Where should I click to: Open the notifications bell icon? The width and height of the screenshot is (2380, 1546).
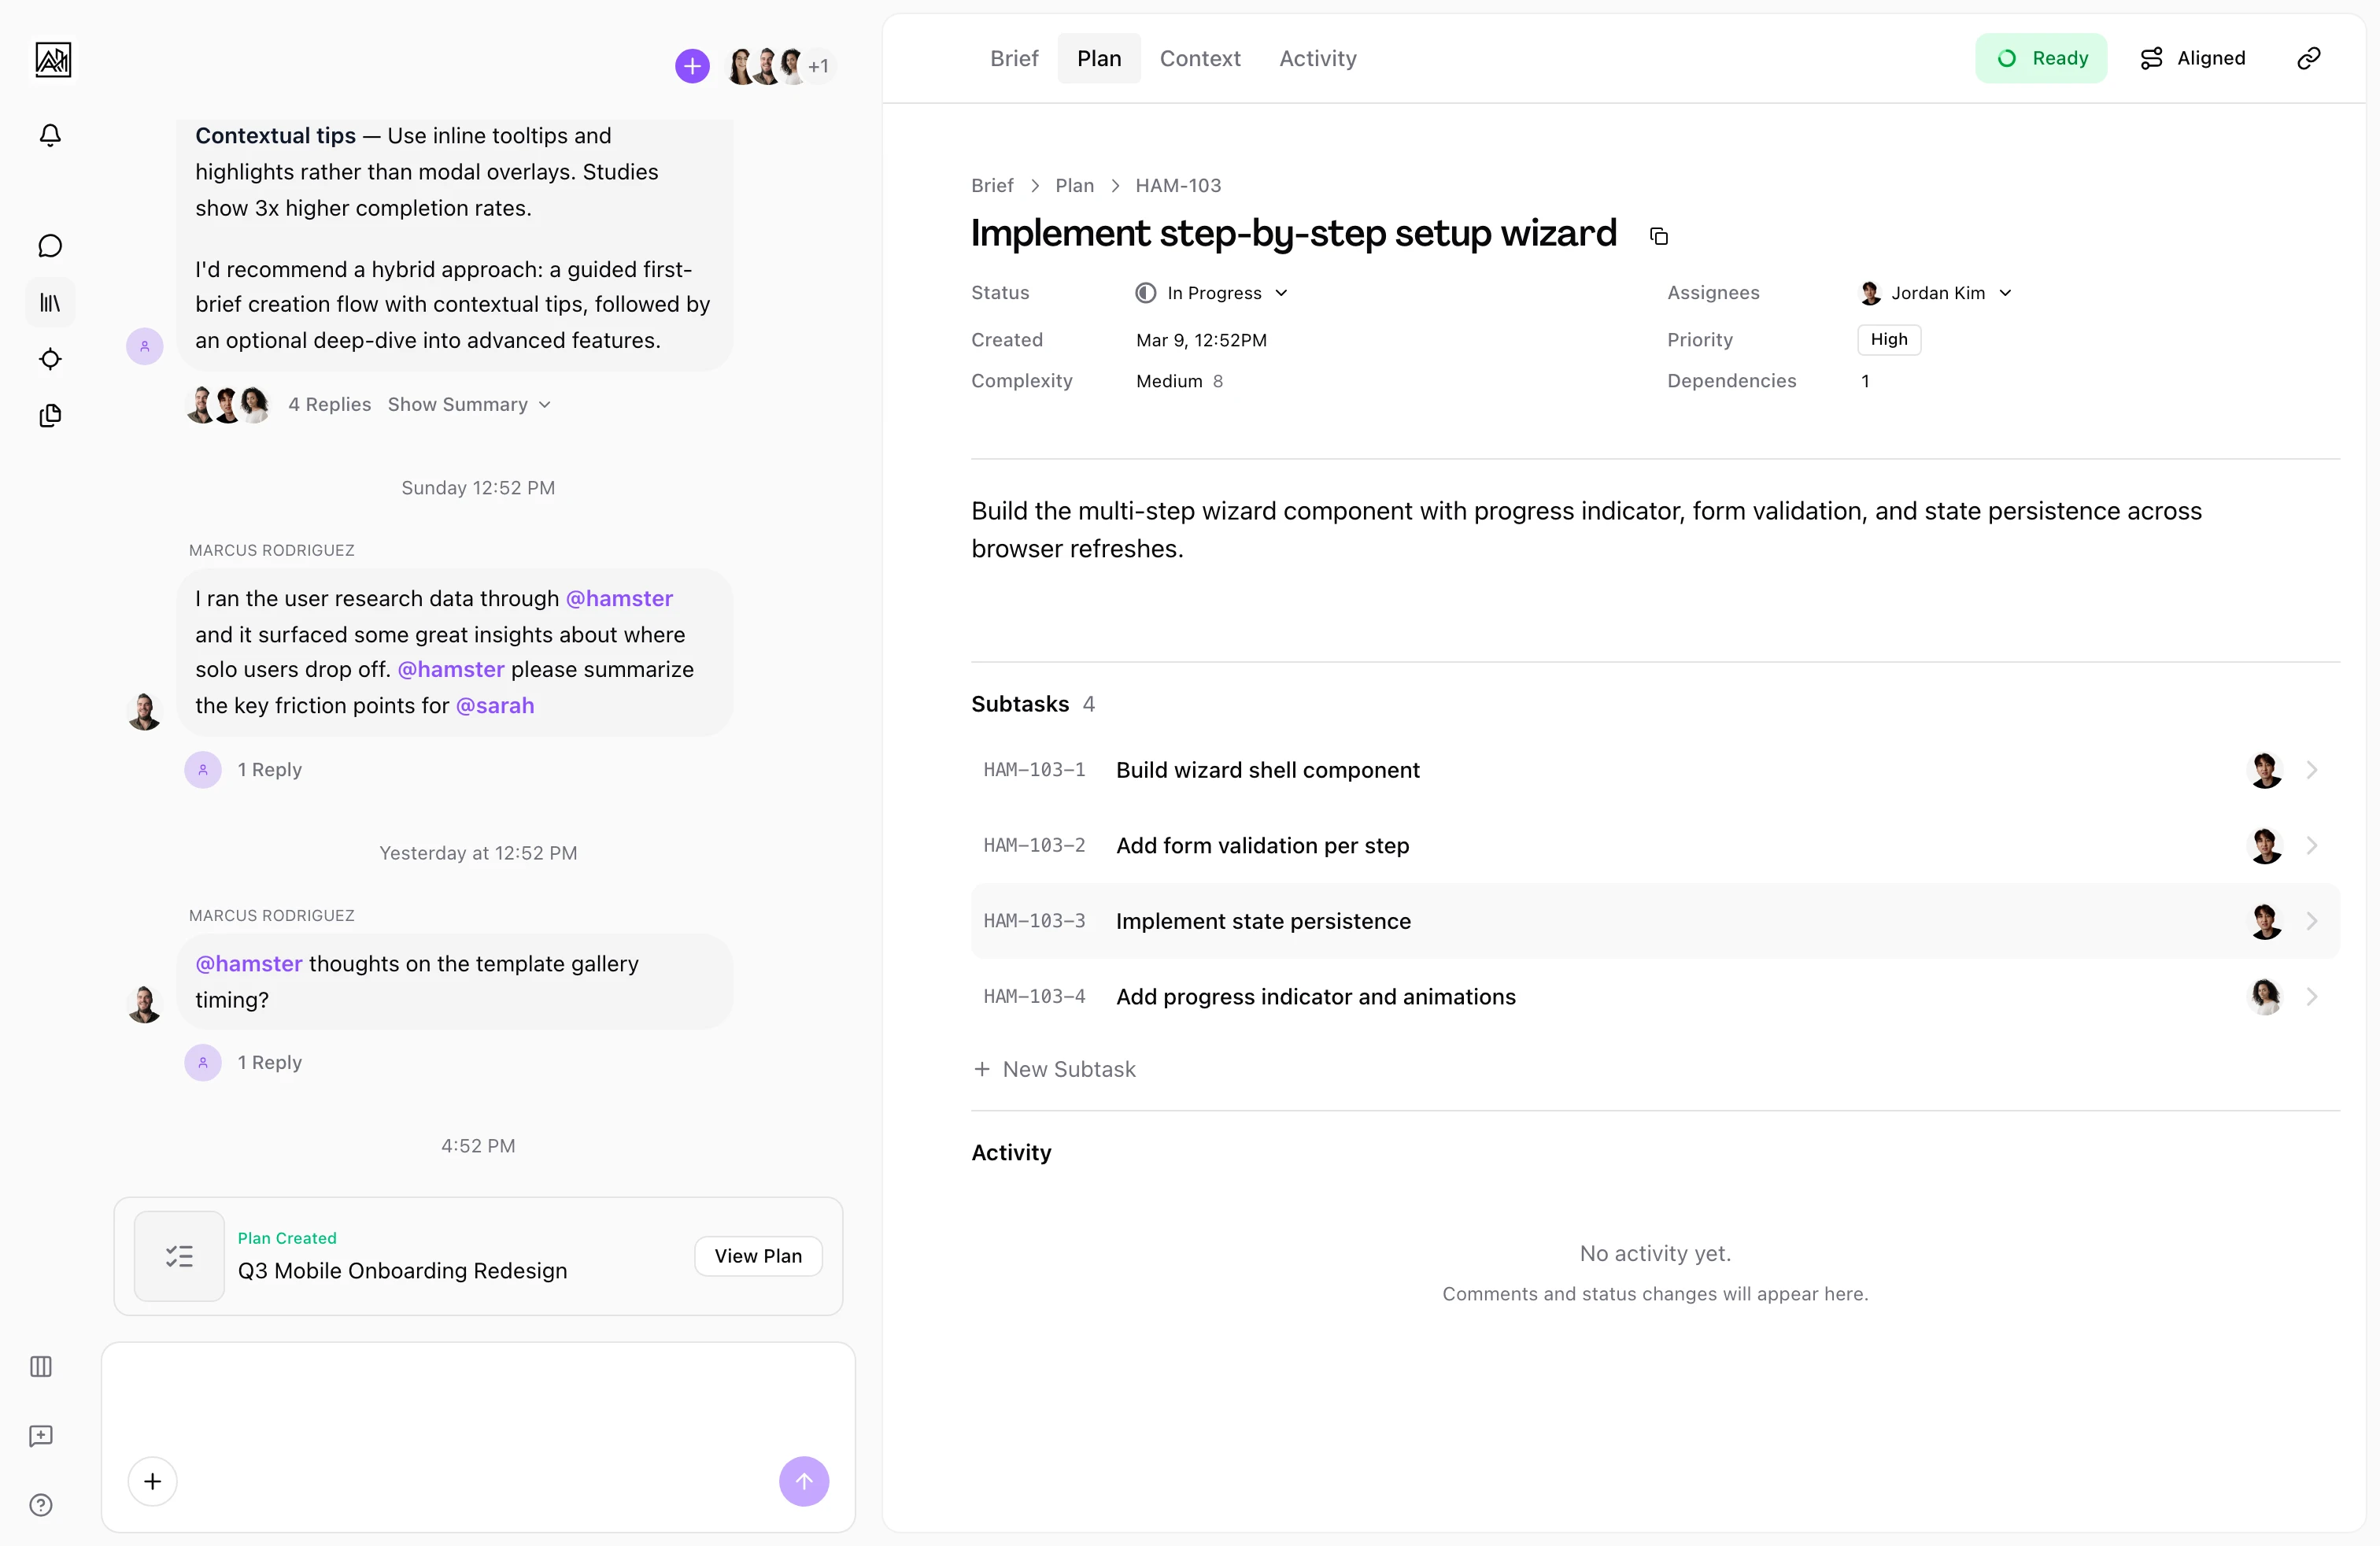(x=50, y=135)
